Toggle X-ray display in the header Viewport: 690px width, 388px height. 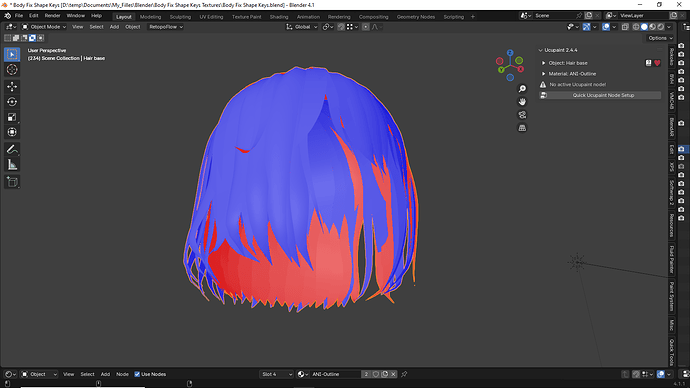625,27
